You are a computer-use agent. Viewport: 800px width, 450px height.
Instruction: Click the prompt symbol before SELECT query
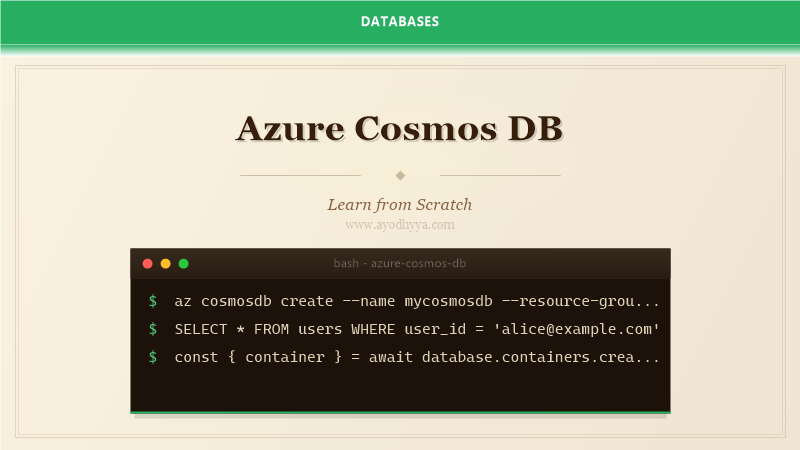153,329
